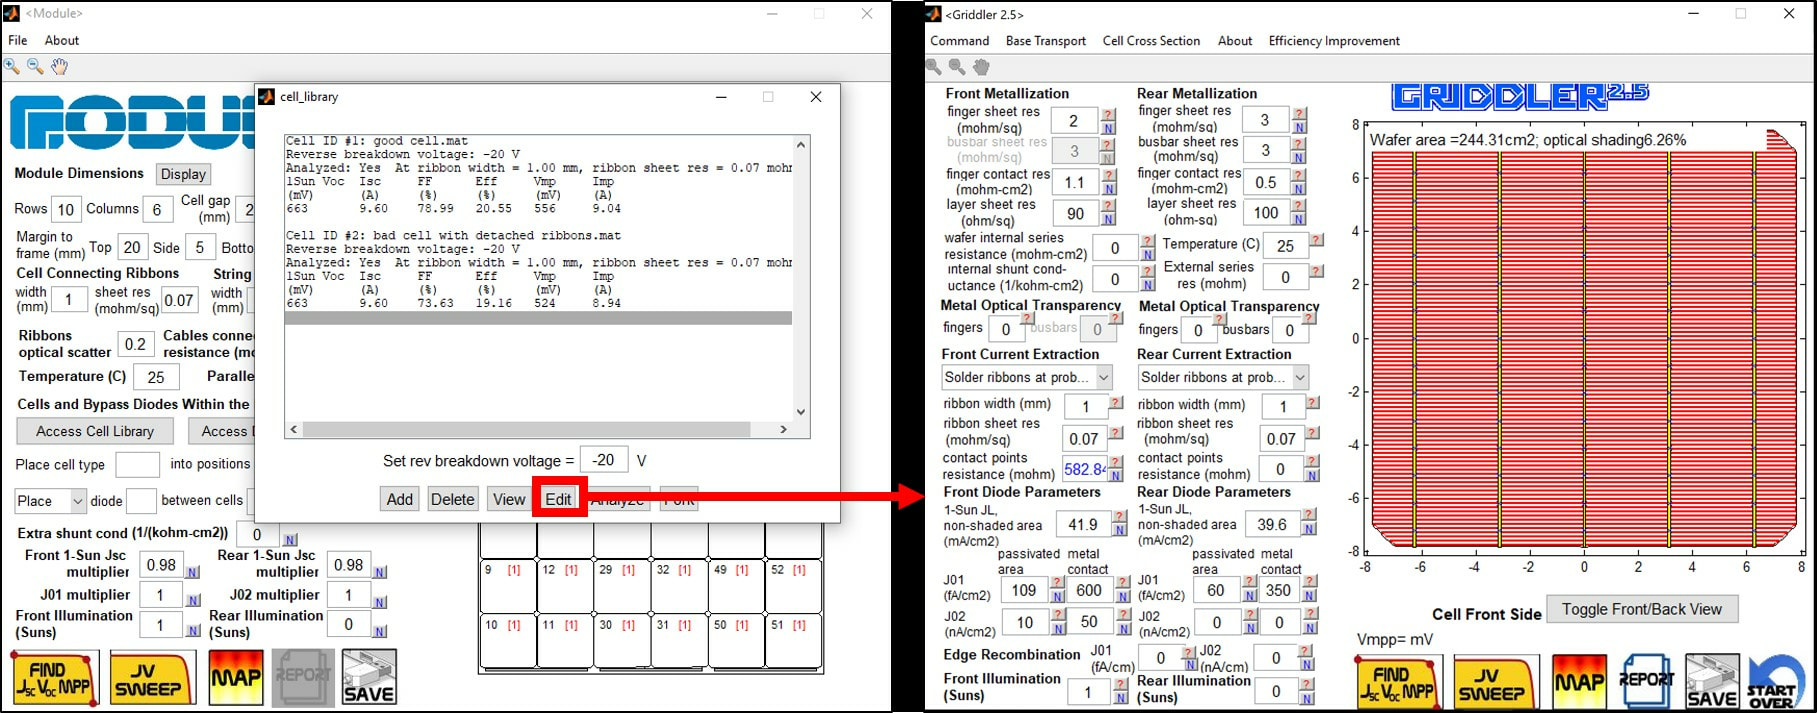Open About menu in Module window

pos(62,40)
